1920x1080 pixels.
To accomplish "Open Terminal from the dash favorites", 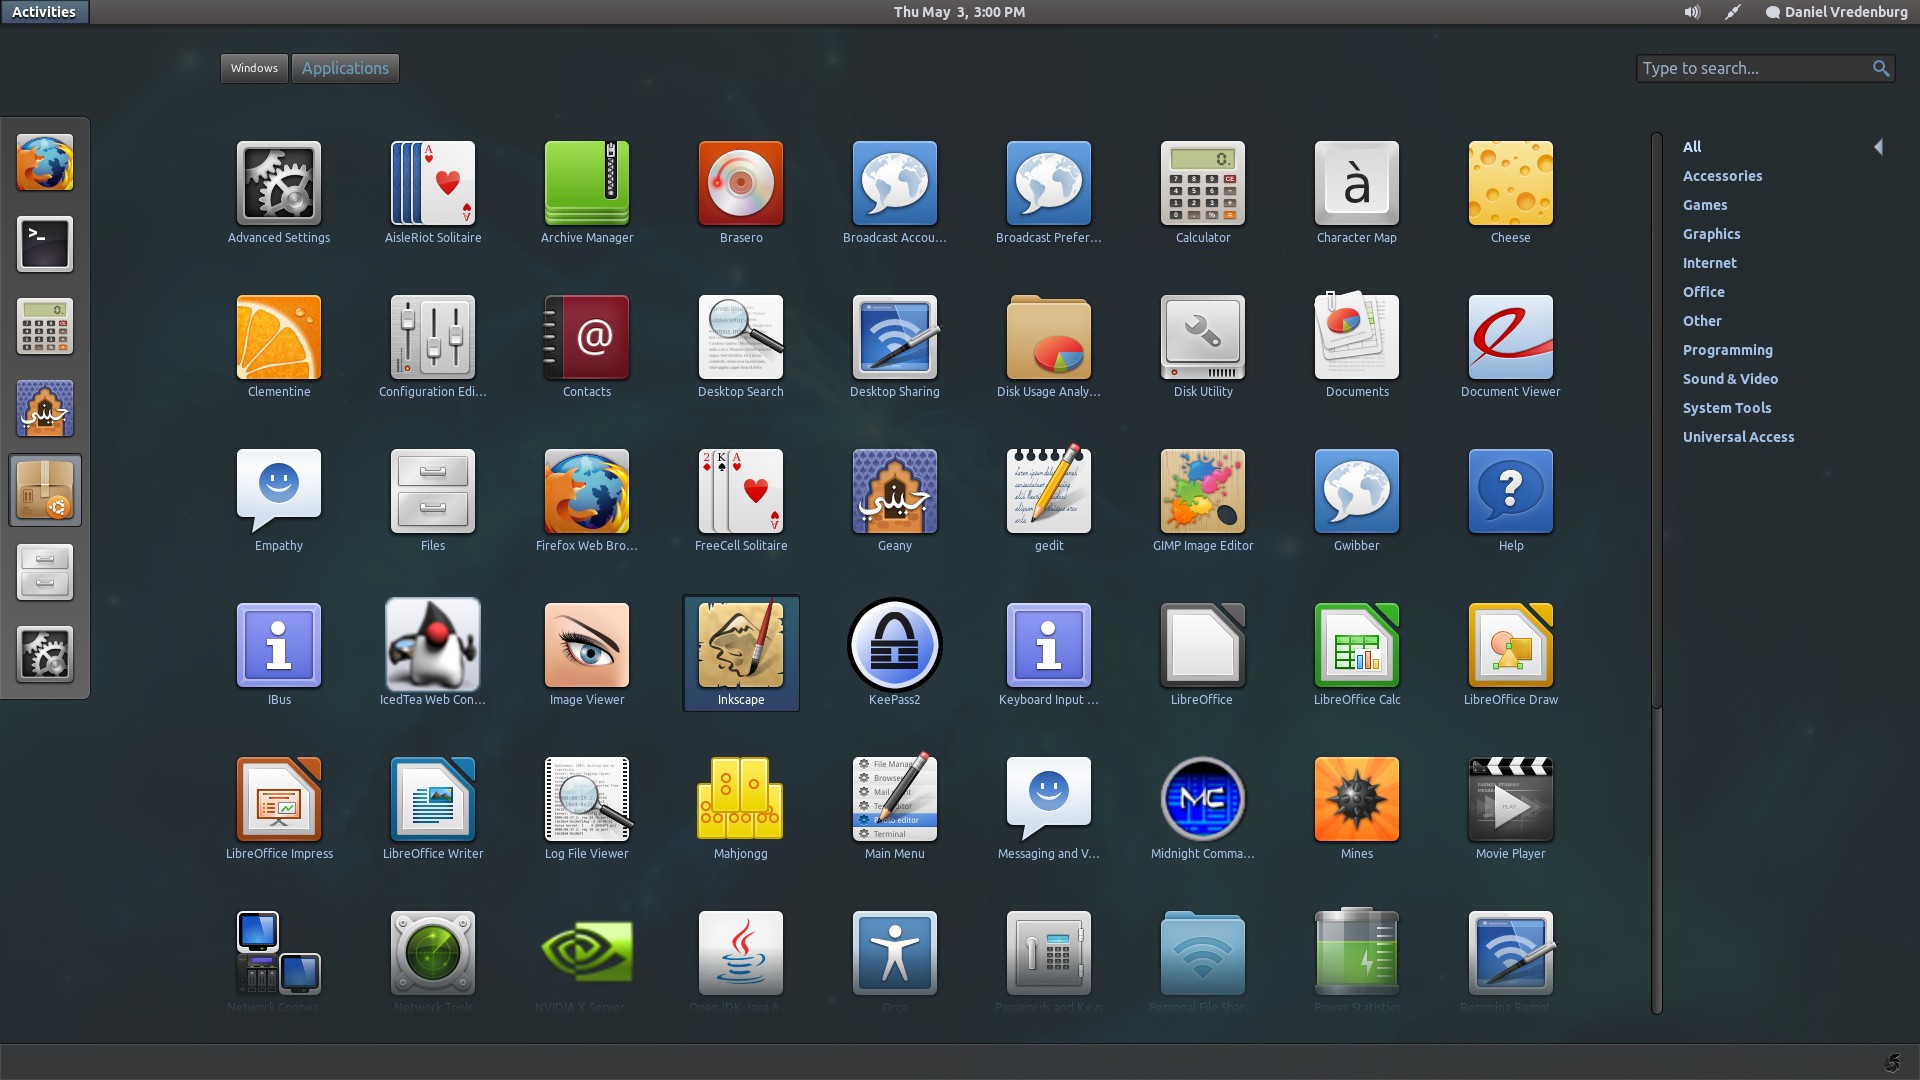I will point(45,244).
